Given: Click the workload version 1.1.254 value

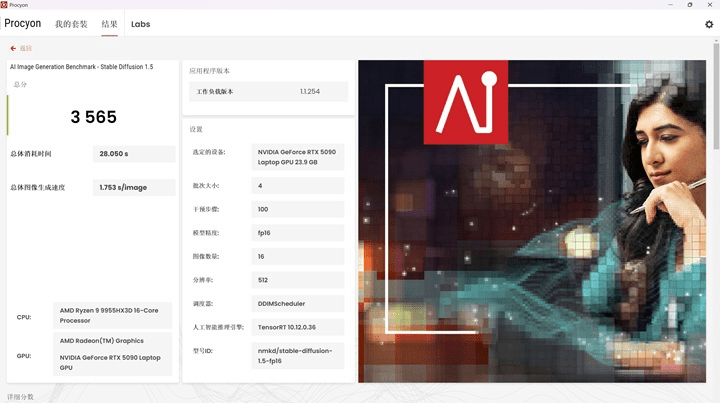Looking at the screenshot, I should (310, 91).
